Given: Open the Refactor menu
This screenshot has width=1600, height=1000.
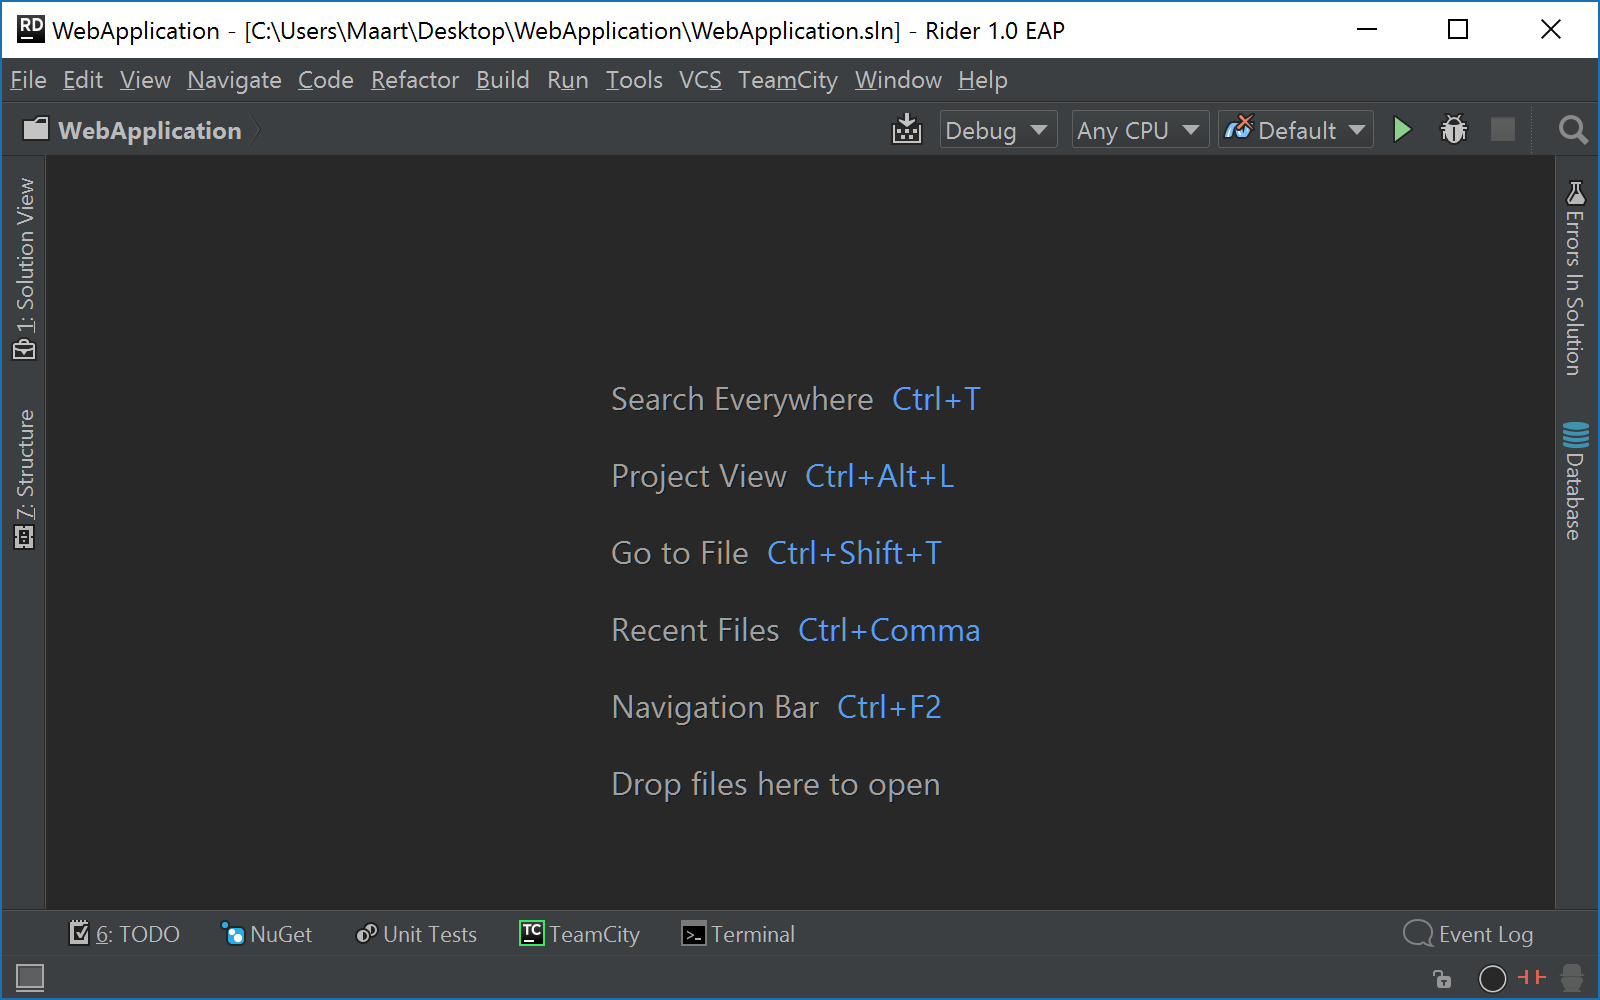Looking at the screenshot, I should pos(415,80).
